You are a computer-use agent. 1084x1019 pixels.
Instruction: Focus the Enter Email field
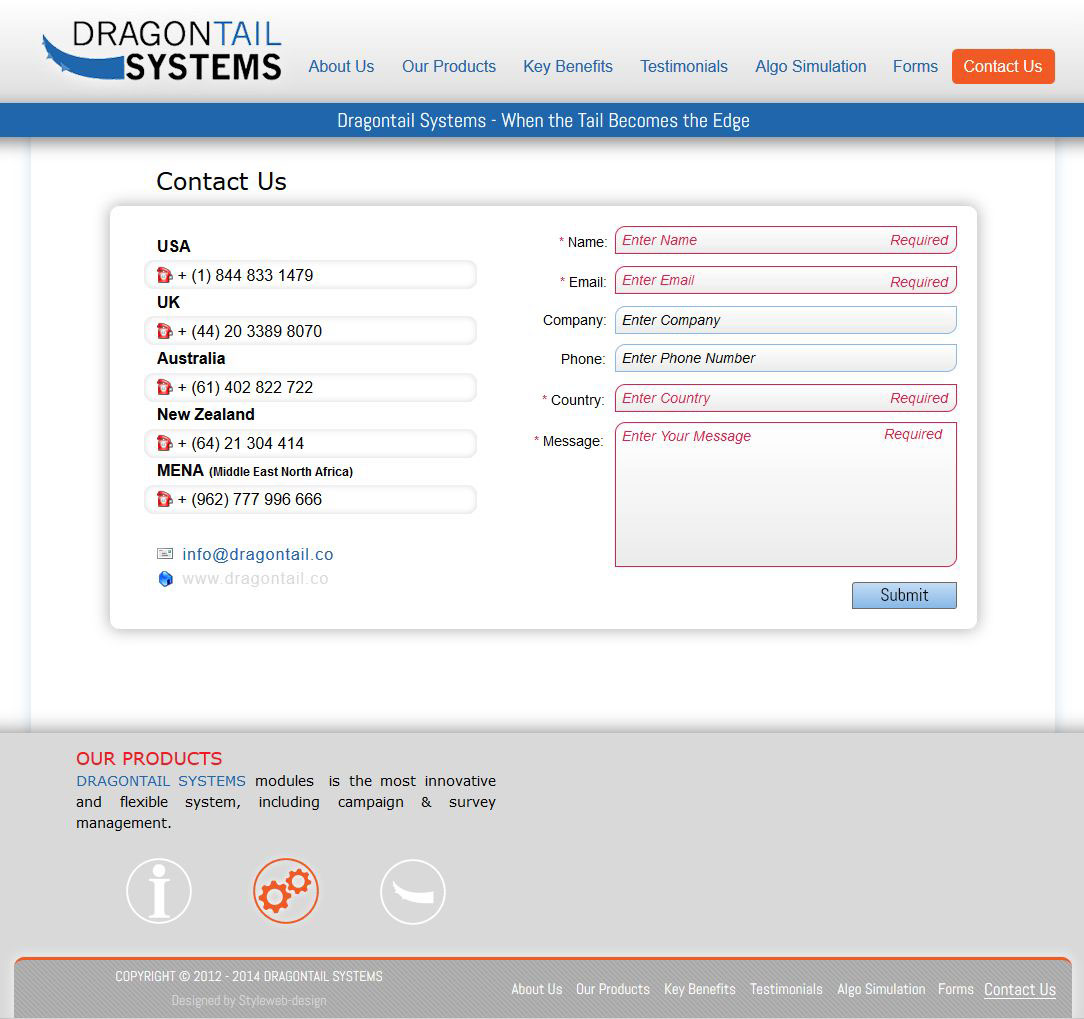coord(786,280)
